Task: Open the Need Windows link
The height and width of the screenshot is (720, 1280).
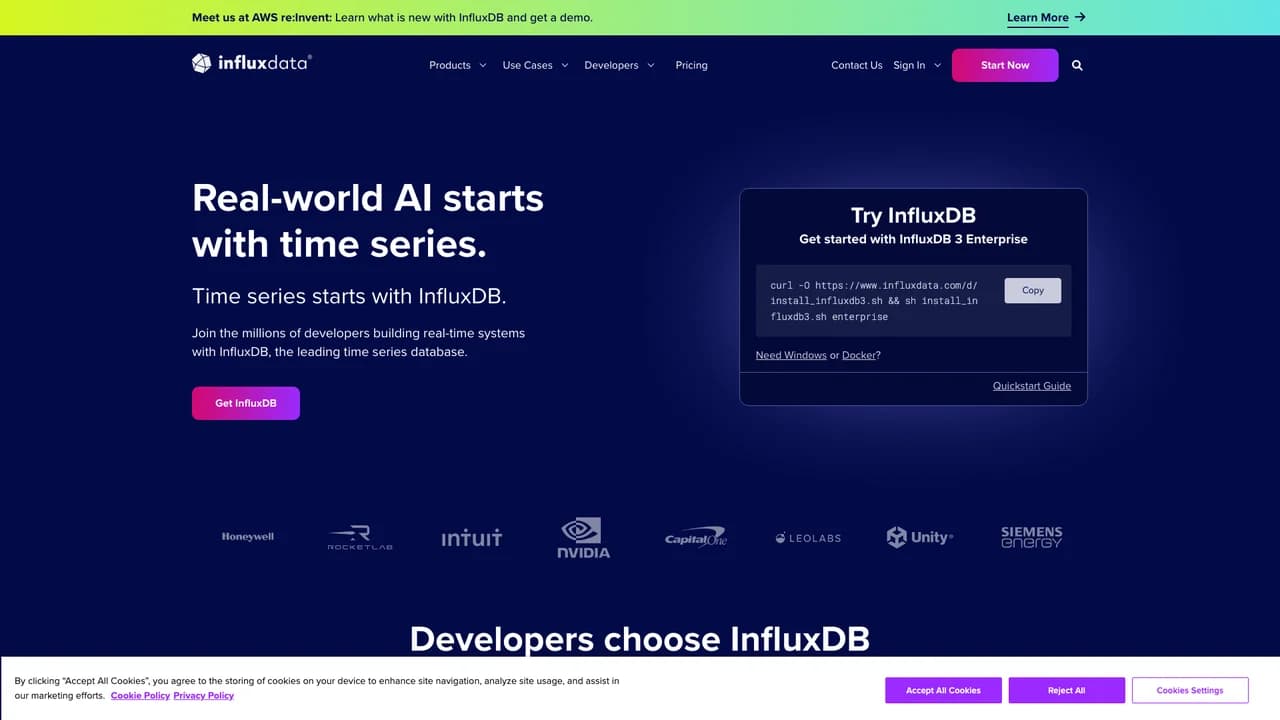Action: coord(791,355)
